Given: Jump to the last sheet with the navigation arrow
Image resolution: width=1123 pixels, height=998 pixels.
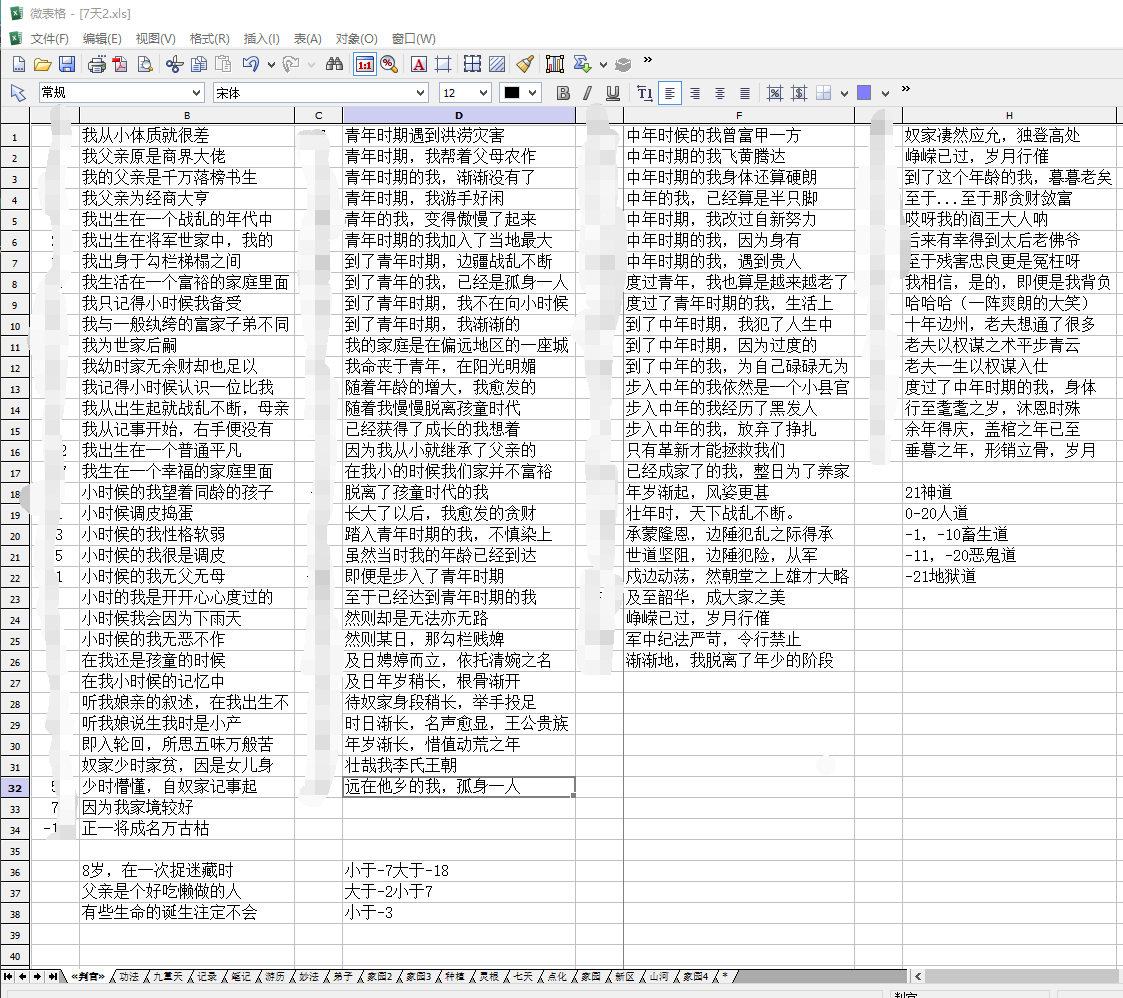Looking at the screenshot, I should click(x=52, y=976).
